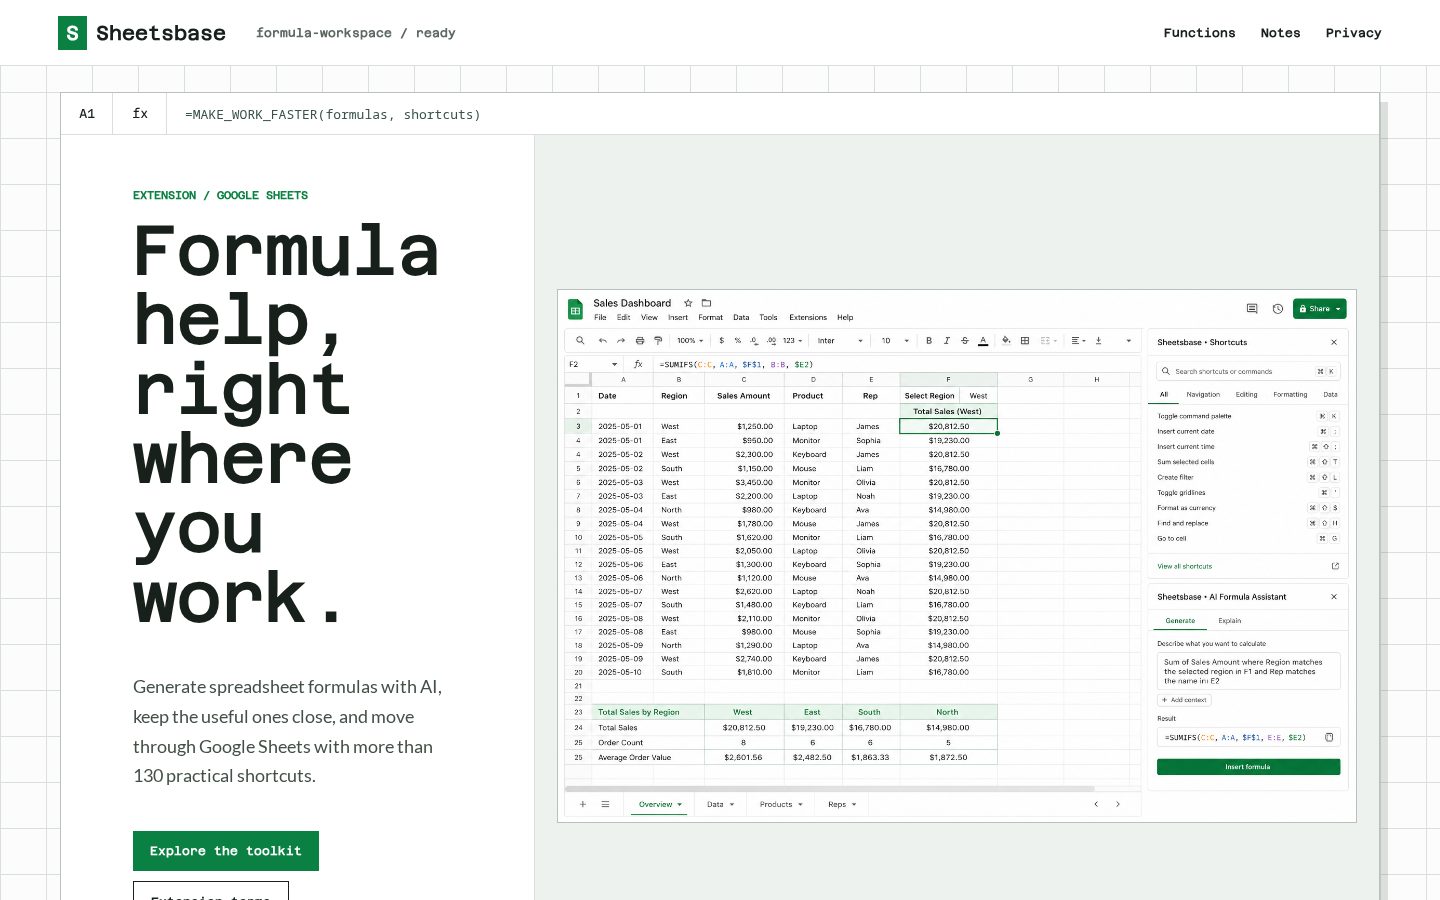Click the search magnifier in the toolbar
The width and height of the screenshot is (1440, 900).
(x=580, y=340)
